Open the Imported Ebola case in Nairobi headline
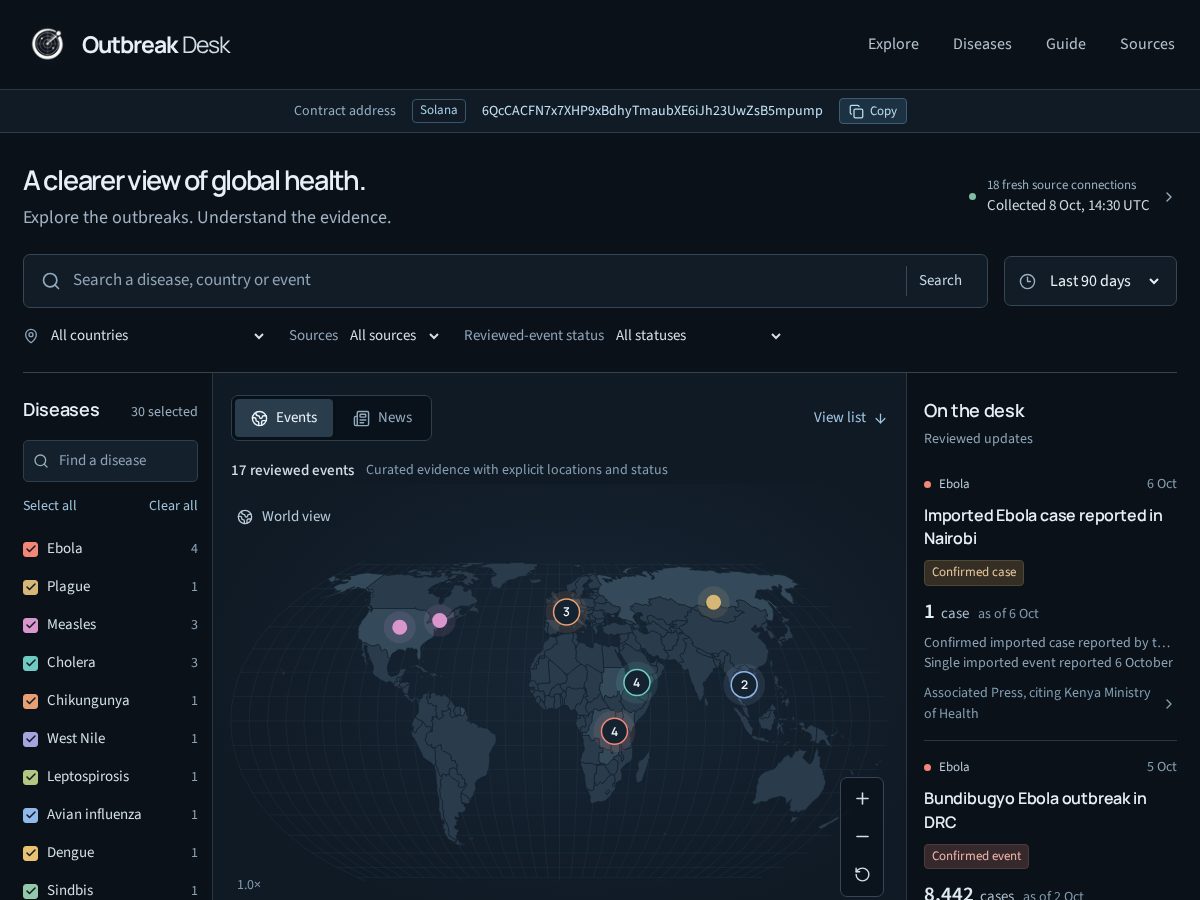Image resolution: width=1200 pixels, height=900 pixels. click(1043, 527)
